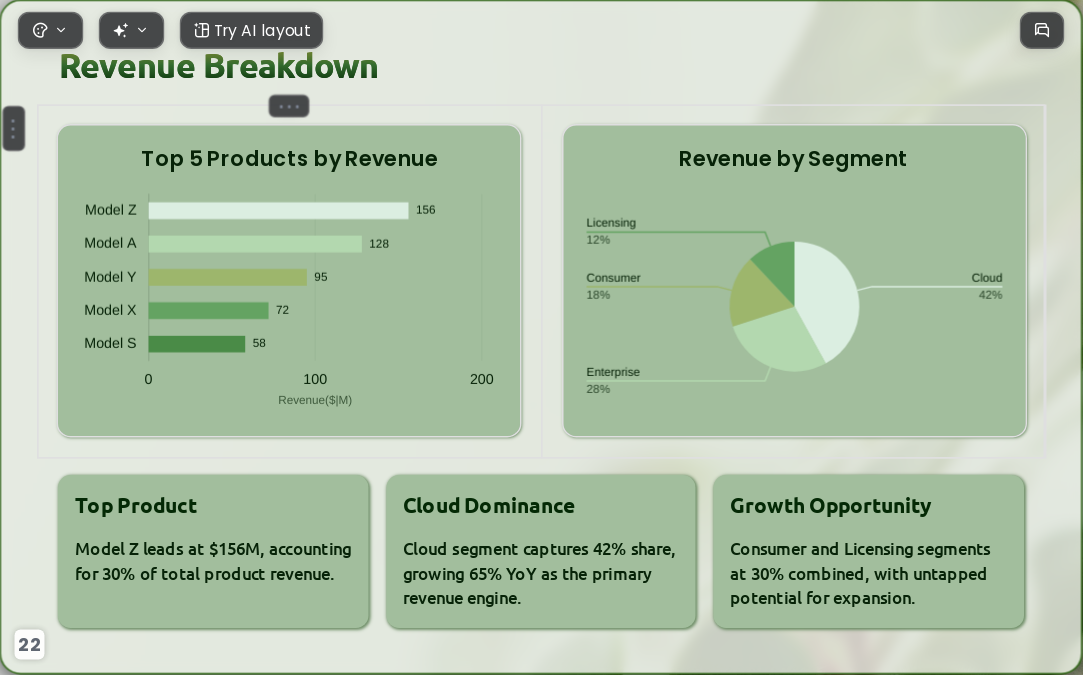The height and width of the screenshot is (677, 1083).
Task: Click the Cloud 42% label
Action: point(986,287)
